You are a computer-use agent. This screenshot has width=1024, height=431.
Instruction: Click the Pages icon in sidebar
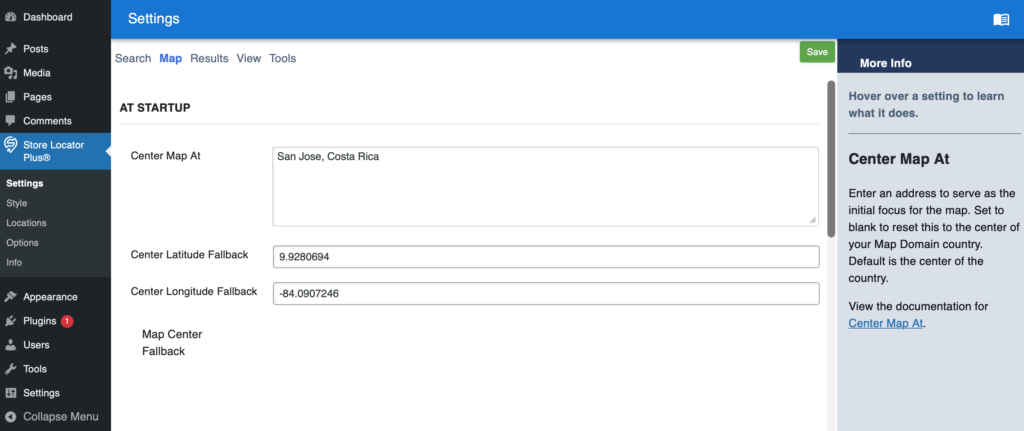click(10, 97)
